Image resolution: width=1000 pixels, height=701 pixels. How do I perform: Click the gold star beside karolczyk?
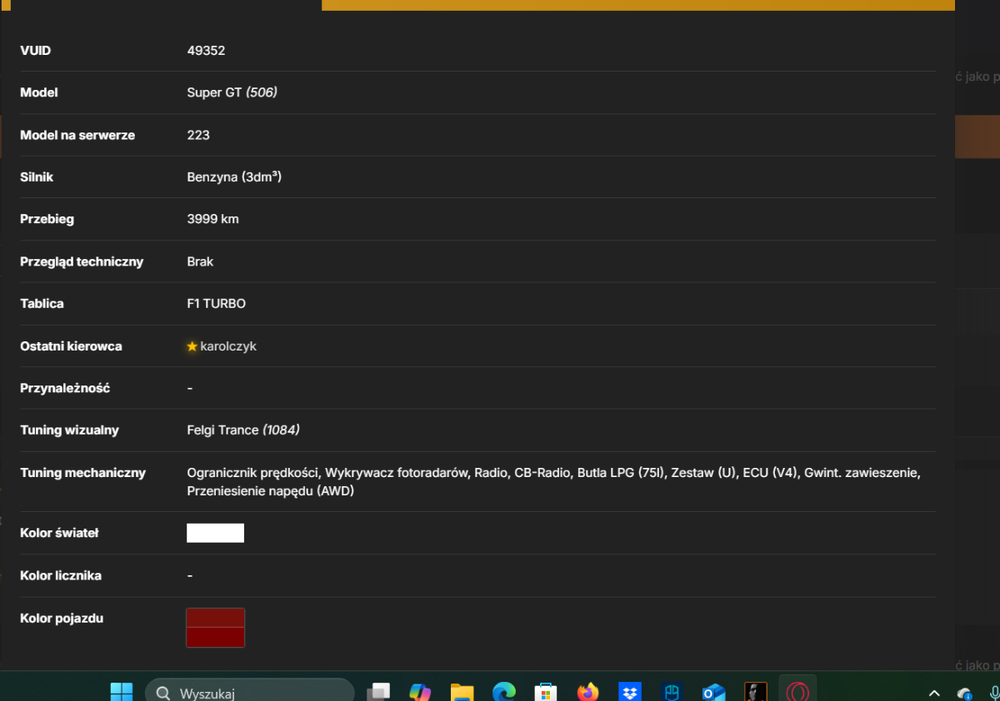(x=192, y=346)
